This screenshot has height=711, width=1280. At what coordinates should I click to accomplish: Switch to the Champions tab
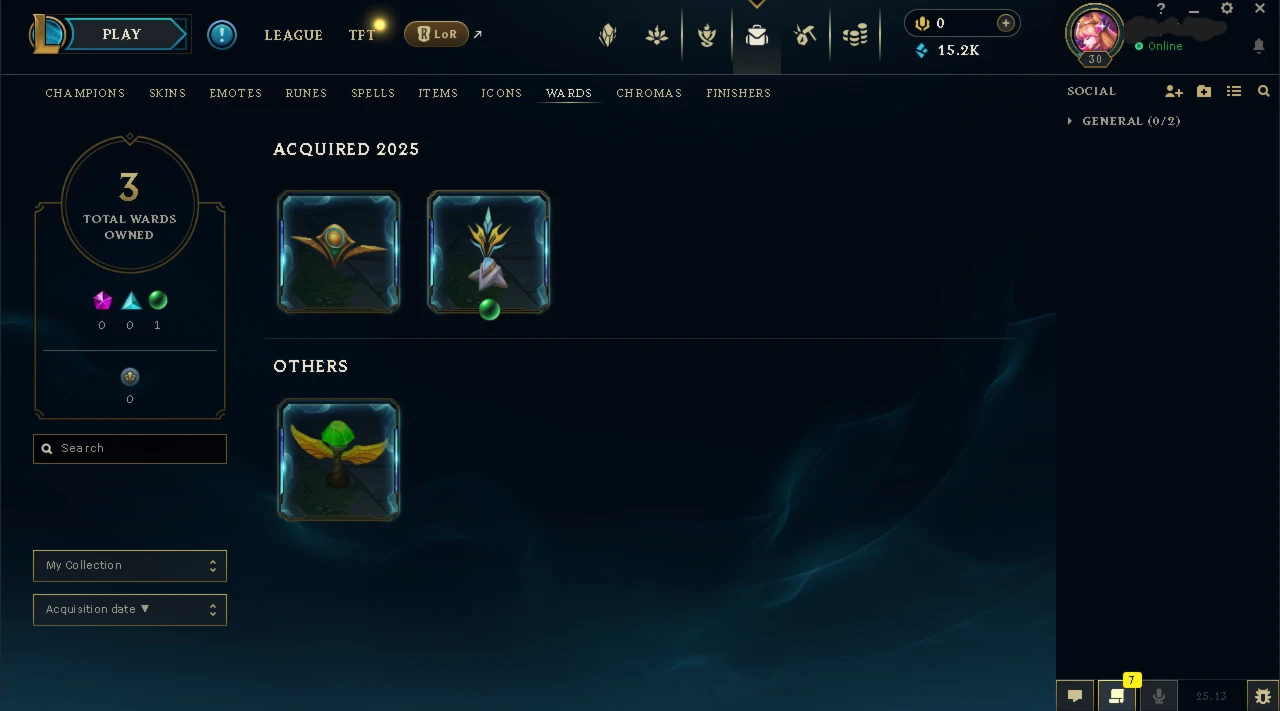pyautogui.click(x=85, y=93)
